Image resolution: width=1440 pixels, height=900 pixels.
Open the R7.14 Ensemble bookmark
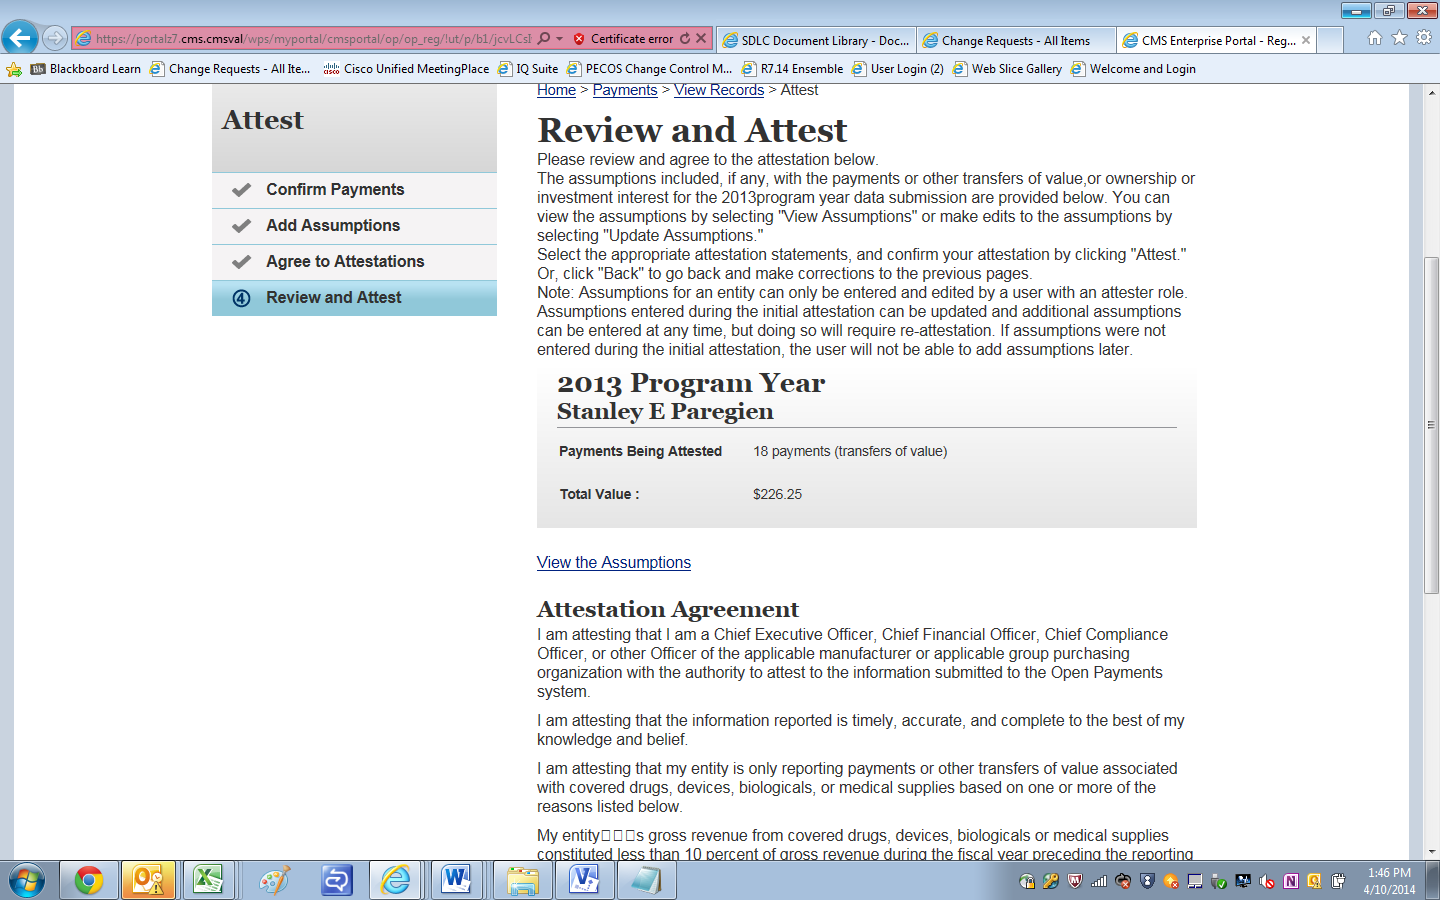pyautogui.click(x=793, y=69)
